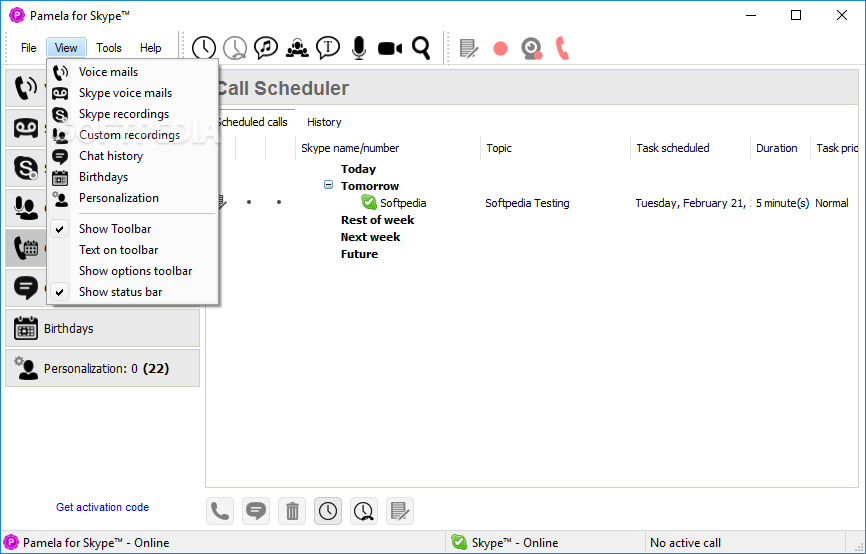This screenshot has width=866, height=554.
Task: Click the 5 minute(s) duration cell
Action: pyautogui.click(x=782, y=203)
